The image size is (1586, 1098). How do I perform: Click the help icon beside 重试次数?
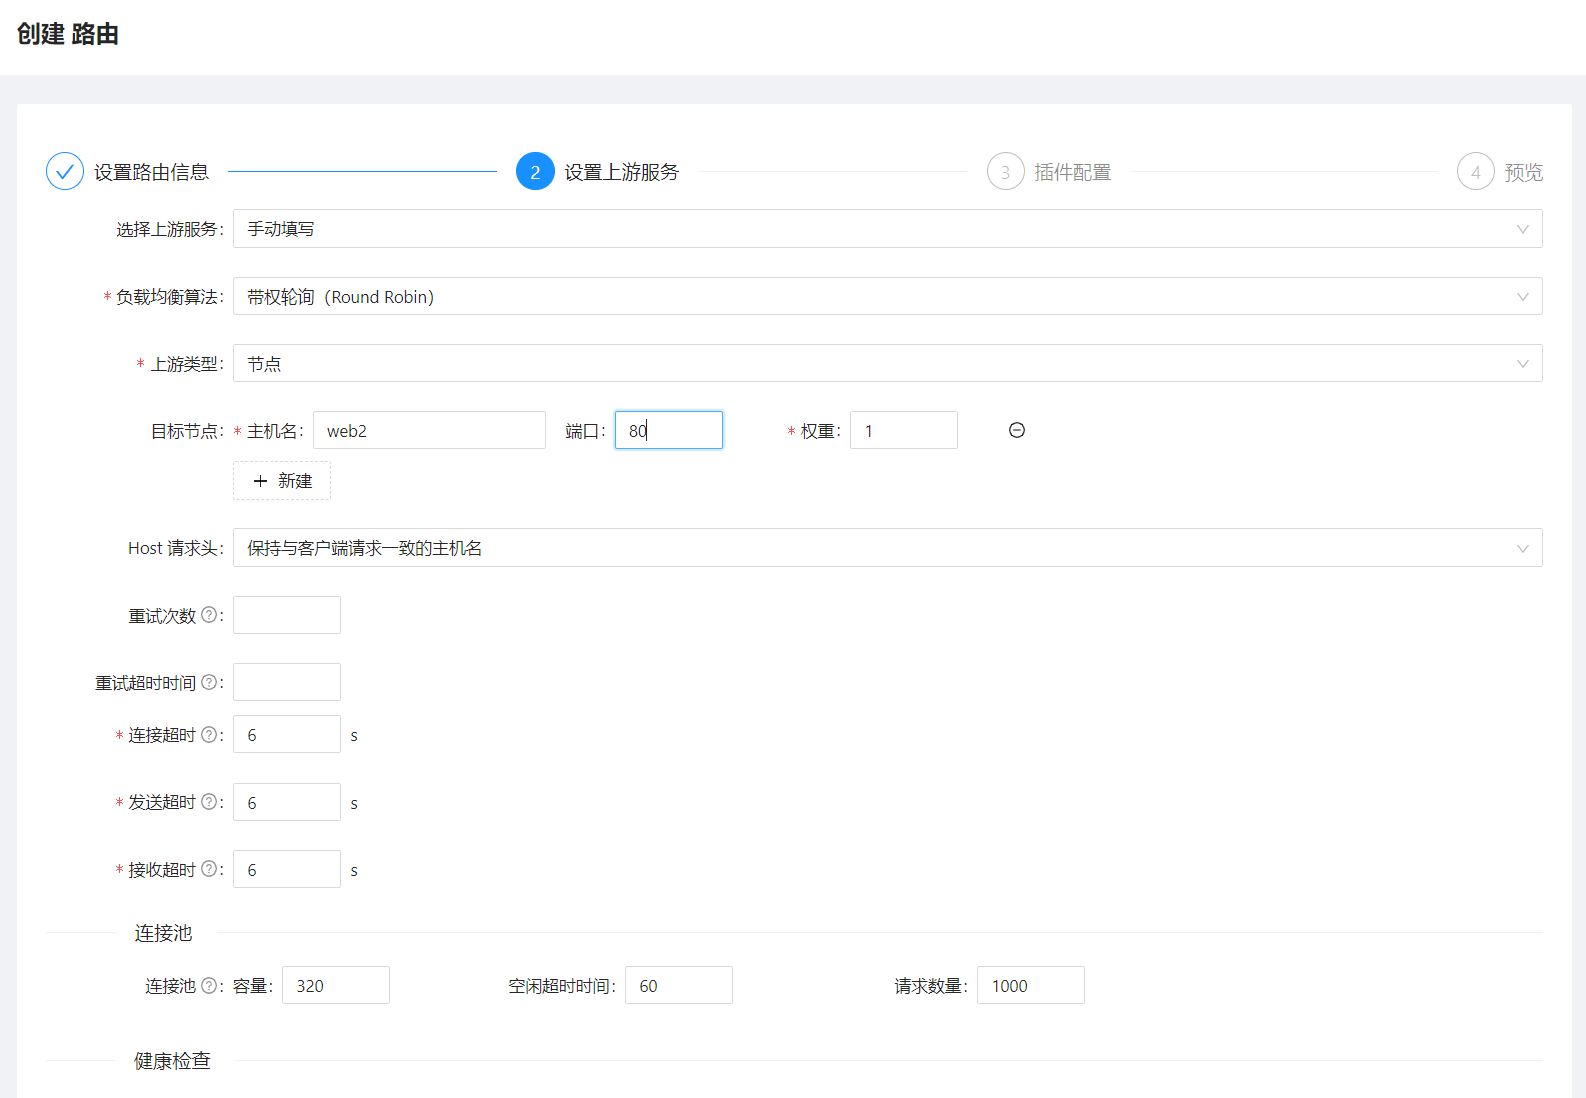pos(209,615)
